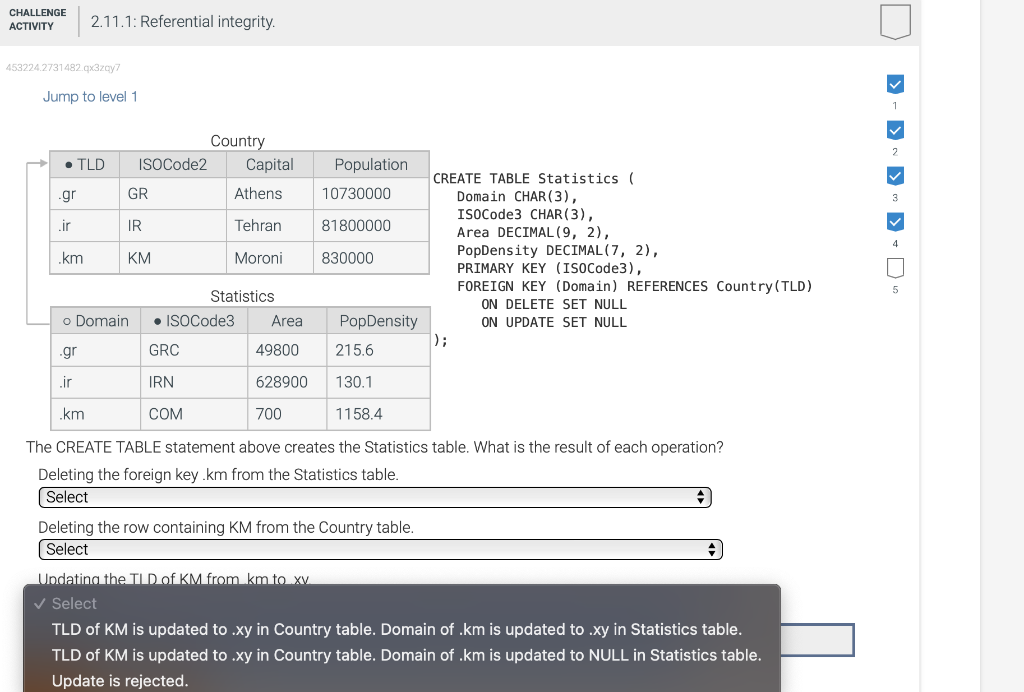Viewport: 1024px width, 692px height.
Task: Click the 1158.4 density cell
Action: coord(378,414)
